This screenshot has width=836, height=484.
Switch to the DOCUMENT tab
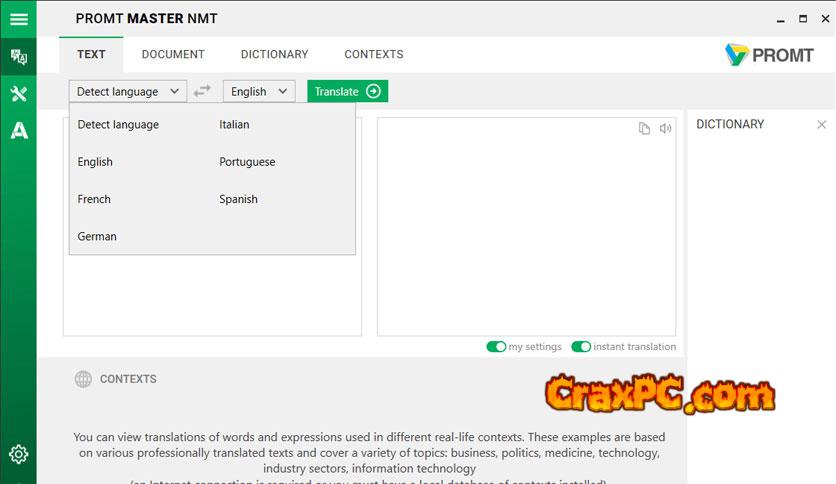[173, 54]
